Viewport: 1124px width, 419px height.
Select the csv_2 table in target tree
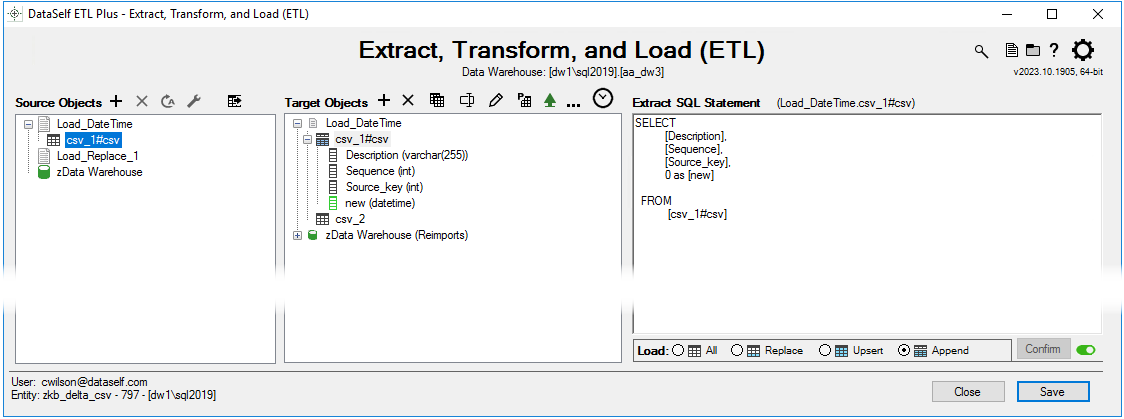350,219
